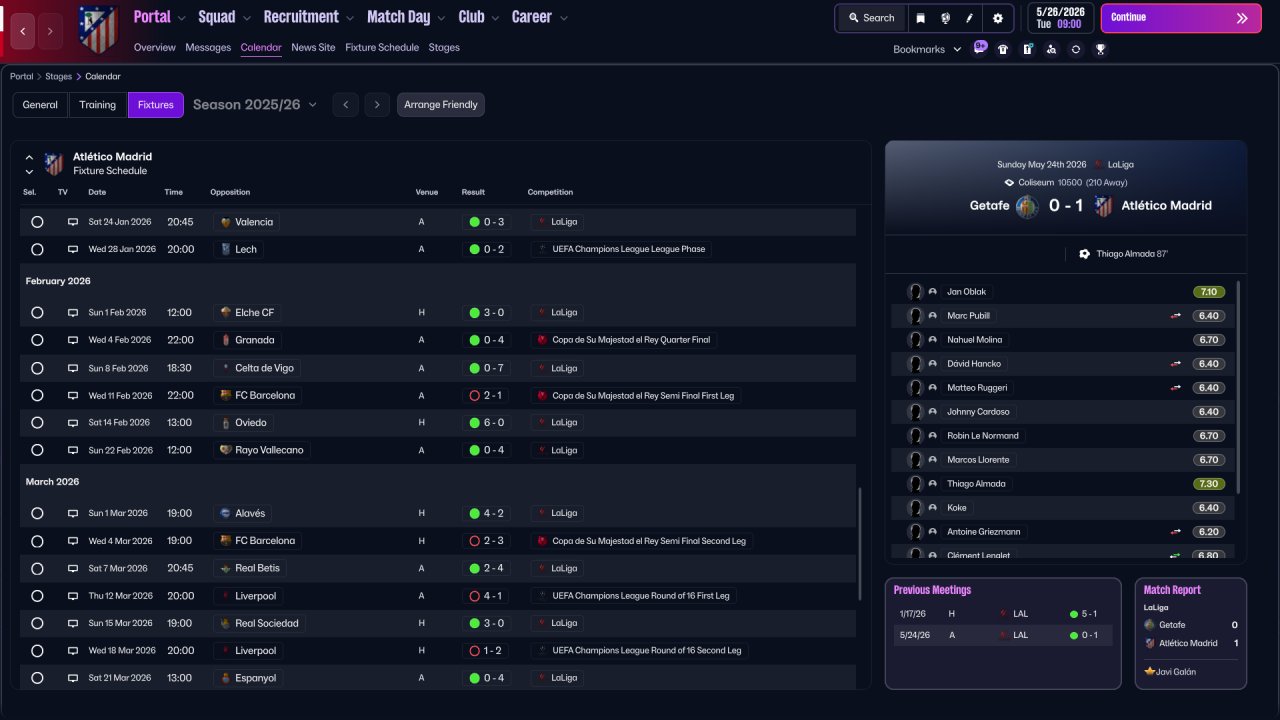Click the trophy icon in bookmarks bar
This screenshot has width=1280, height=720.
click(x=1100, y=49)
